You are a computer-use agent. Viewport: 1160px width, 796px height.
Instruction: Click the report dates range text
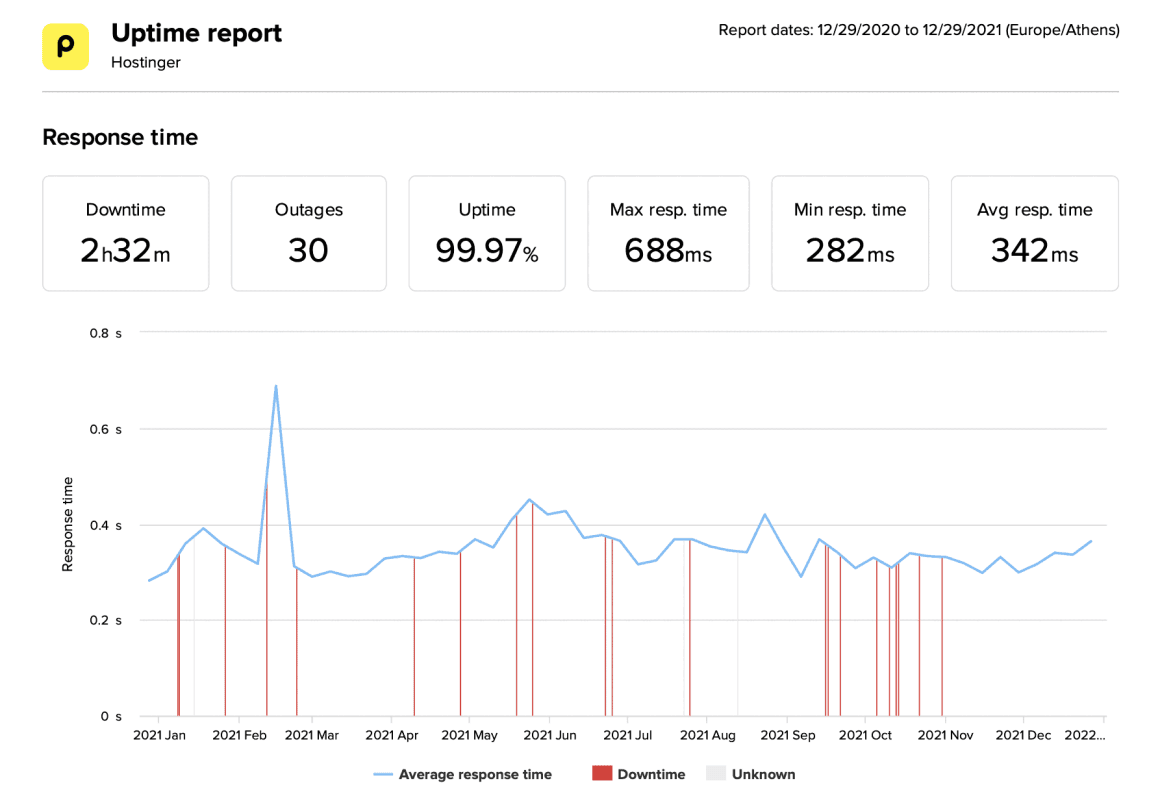(x=918, y=30)
